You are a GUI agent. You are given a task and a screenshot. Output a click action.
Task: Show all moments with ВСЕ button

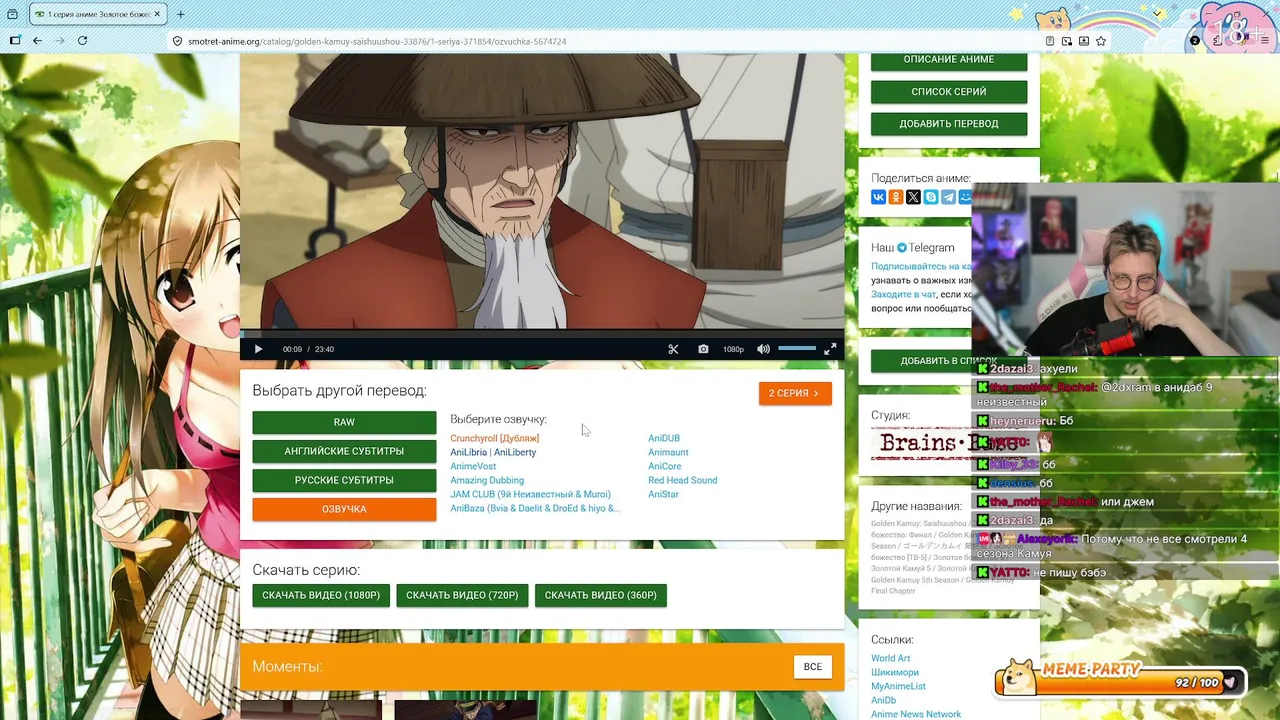pyautogui.click(x=813, y=667)
